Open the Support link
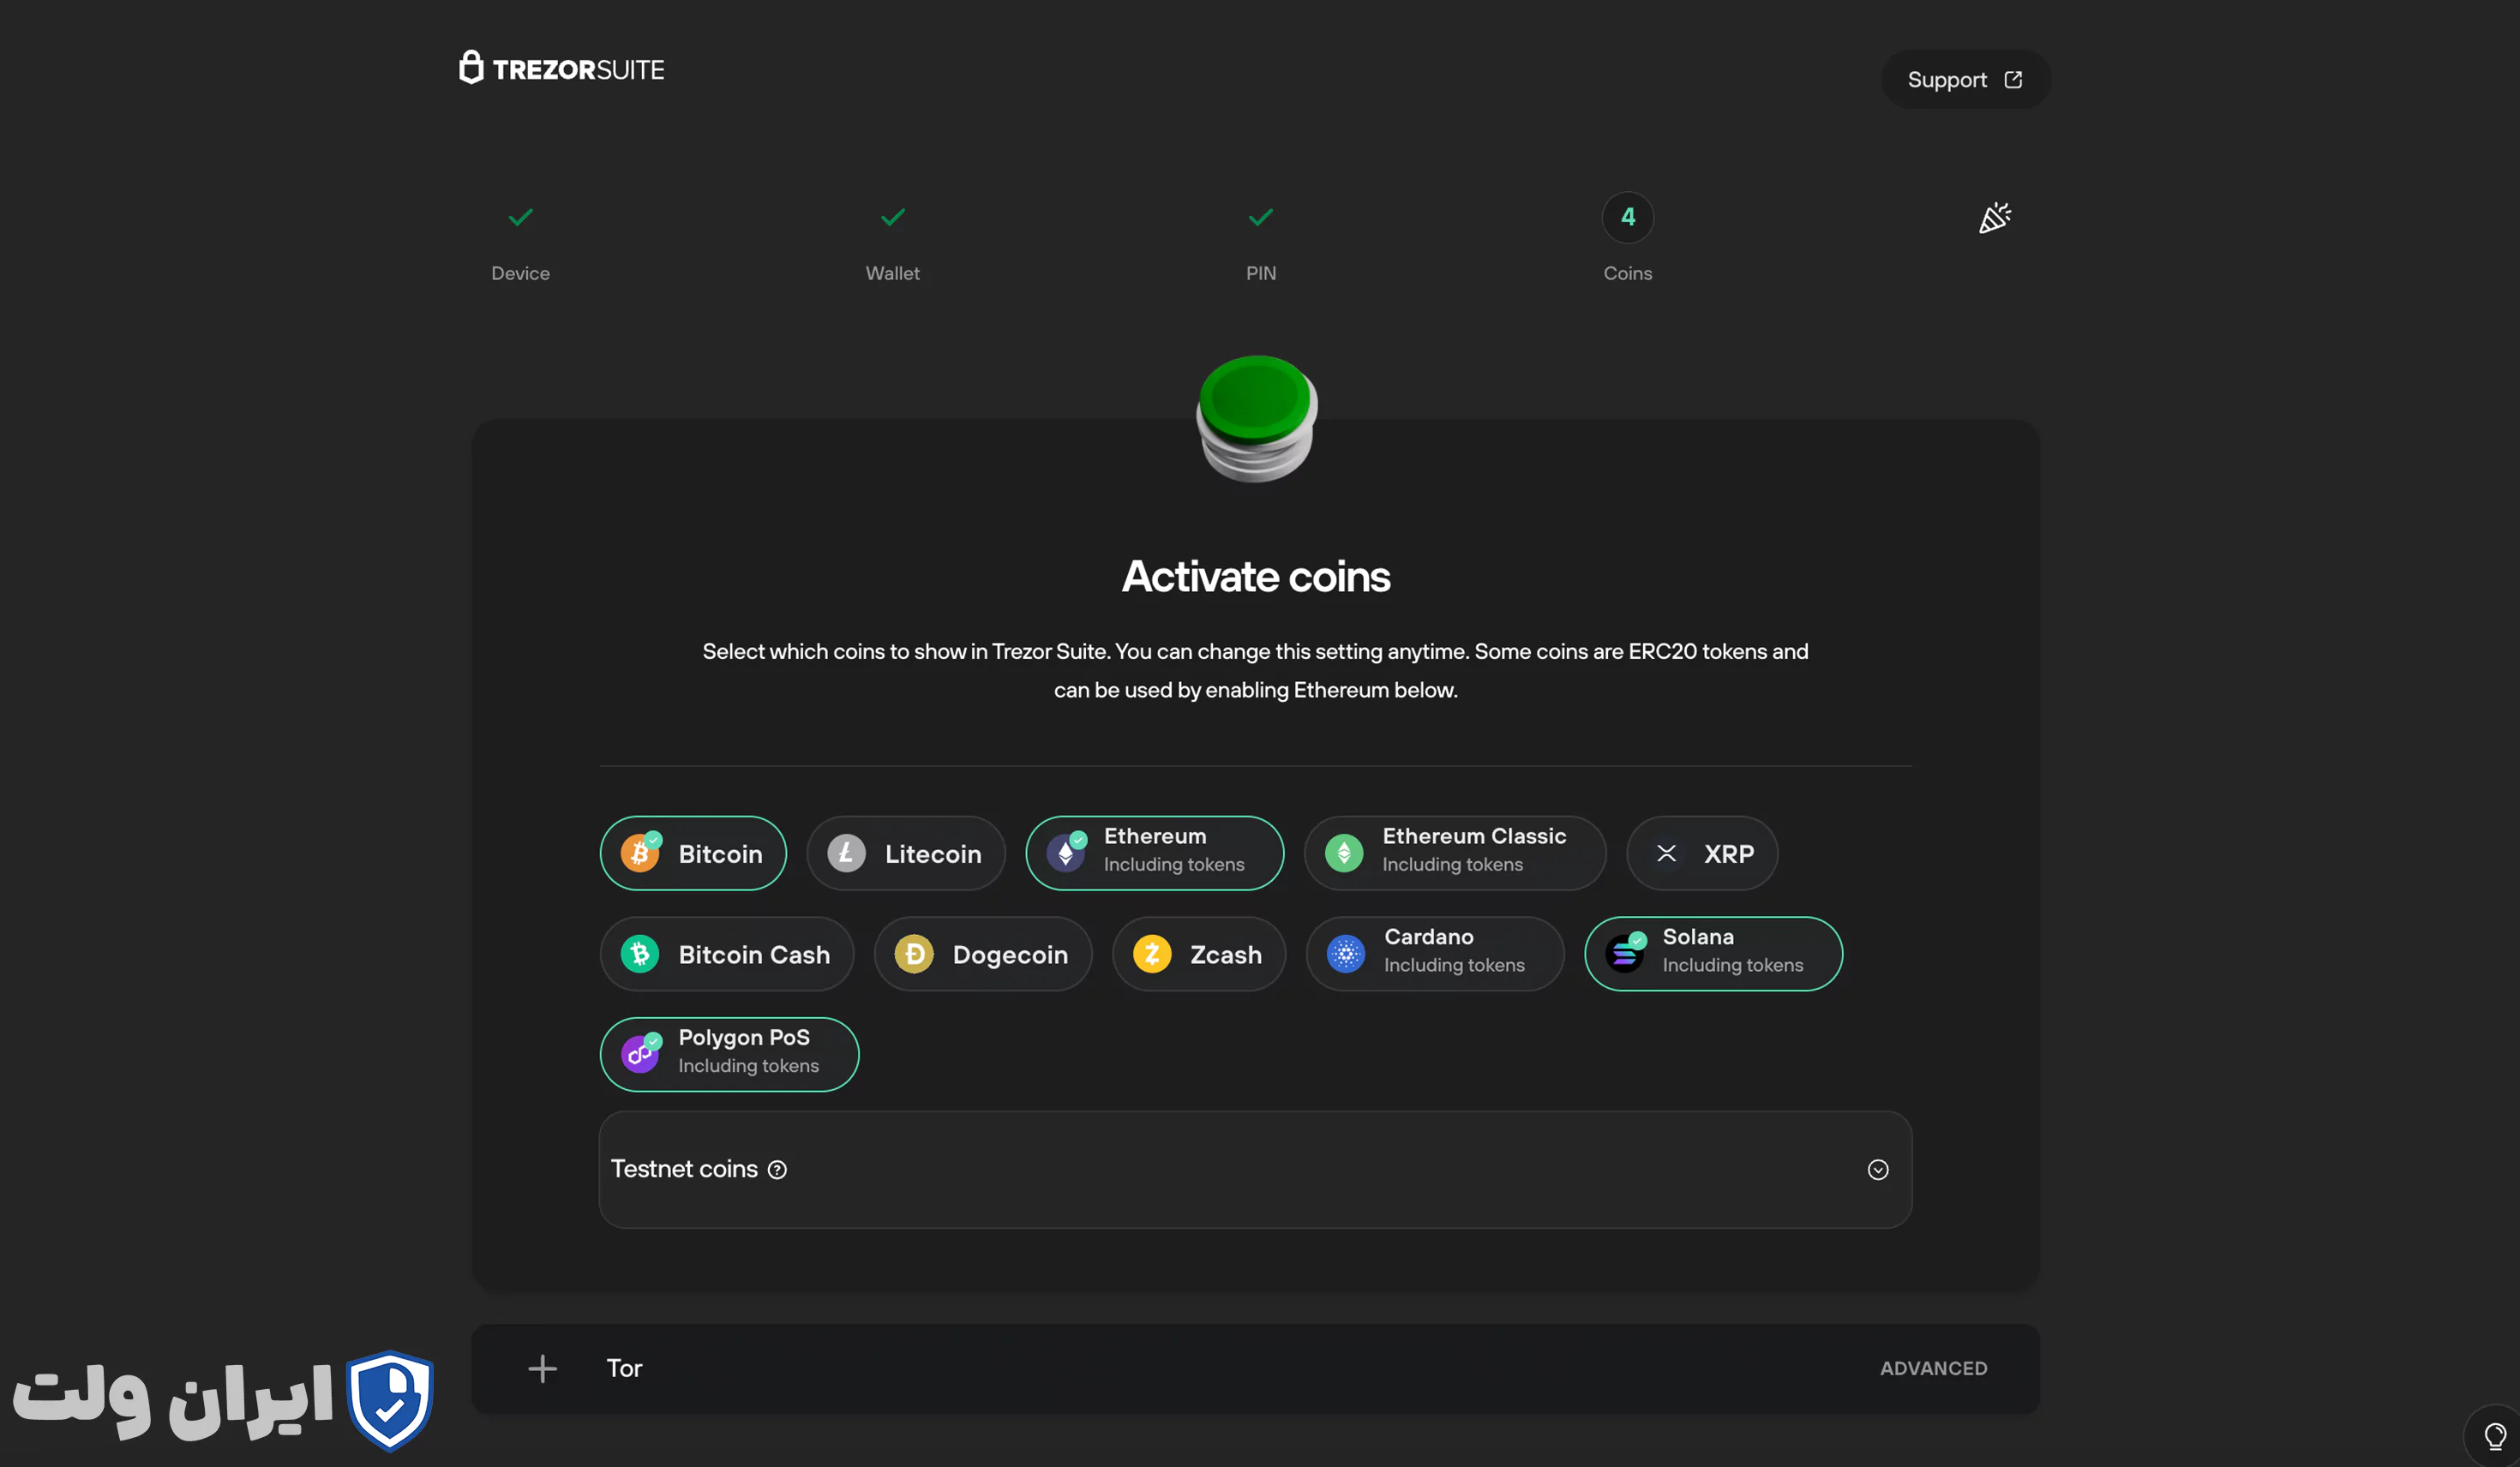Image resolution: width=2520 pixels, height=1467 pixels. (x=1965, y=80)
